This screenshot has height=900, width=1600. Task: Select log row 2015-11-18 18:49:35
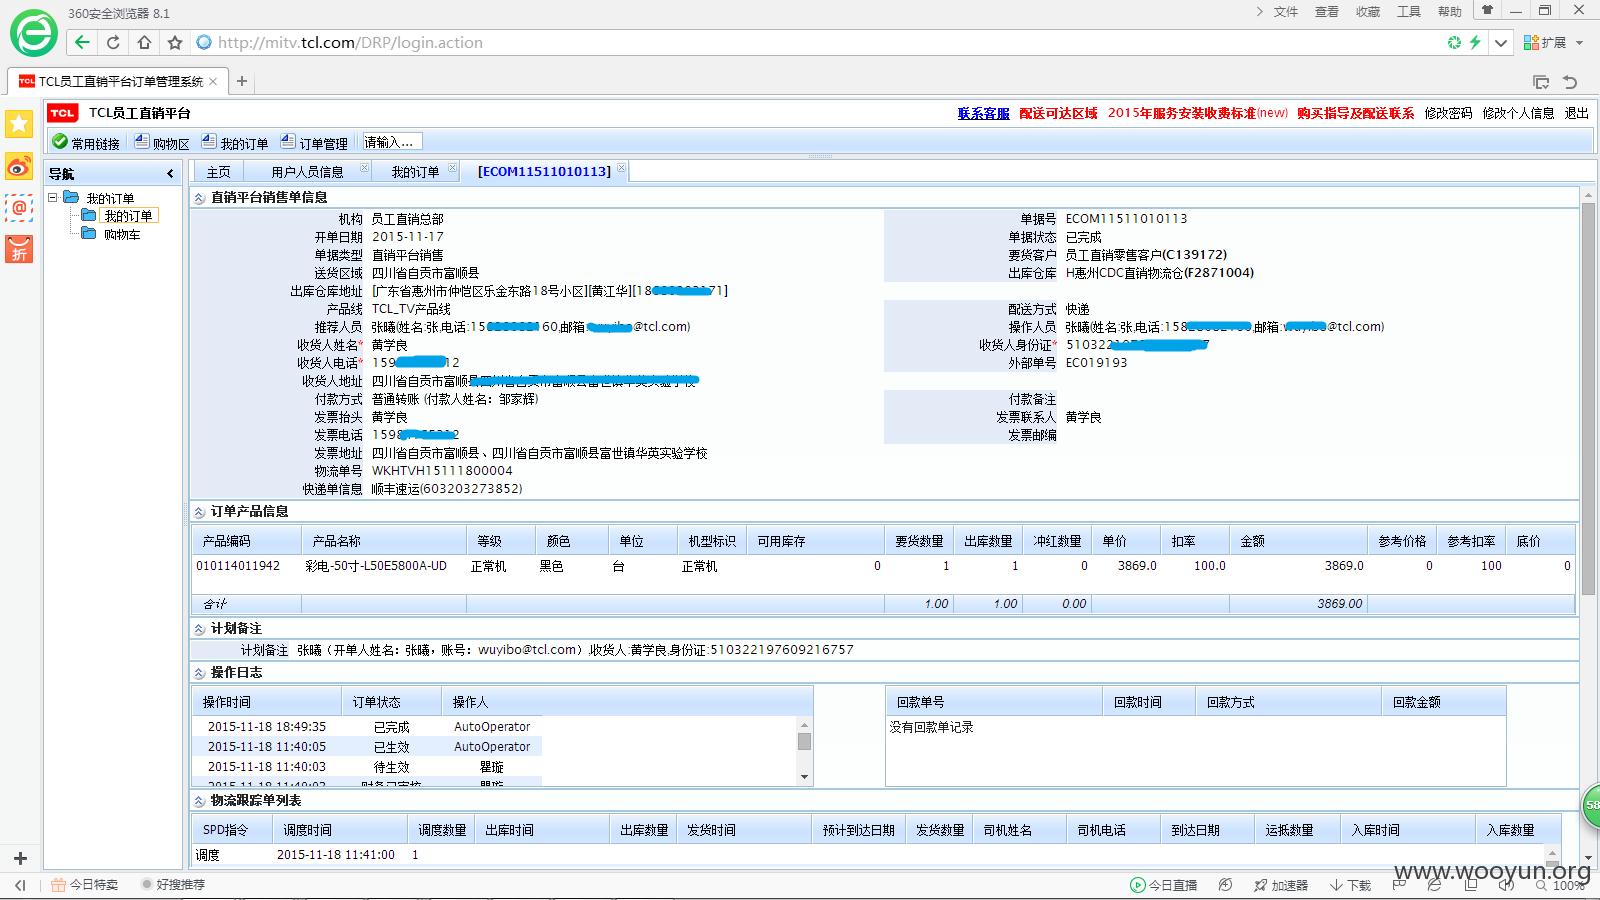click(x=367, y=727)
